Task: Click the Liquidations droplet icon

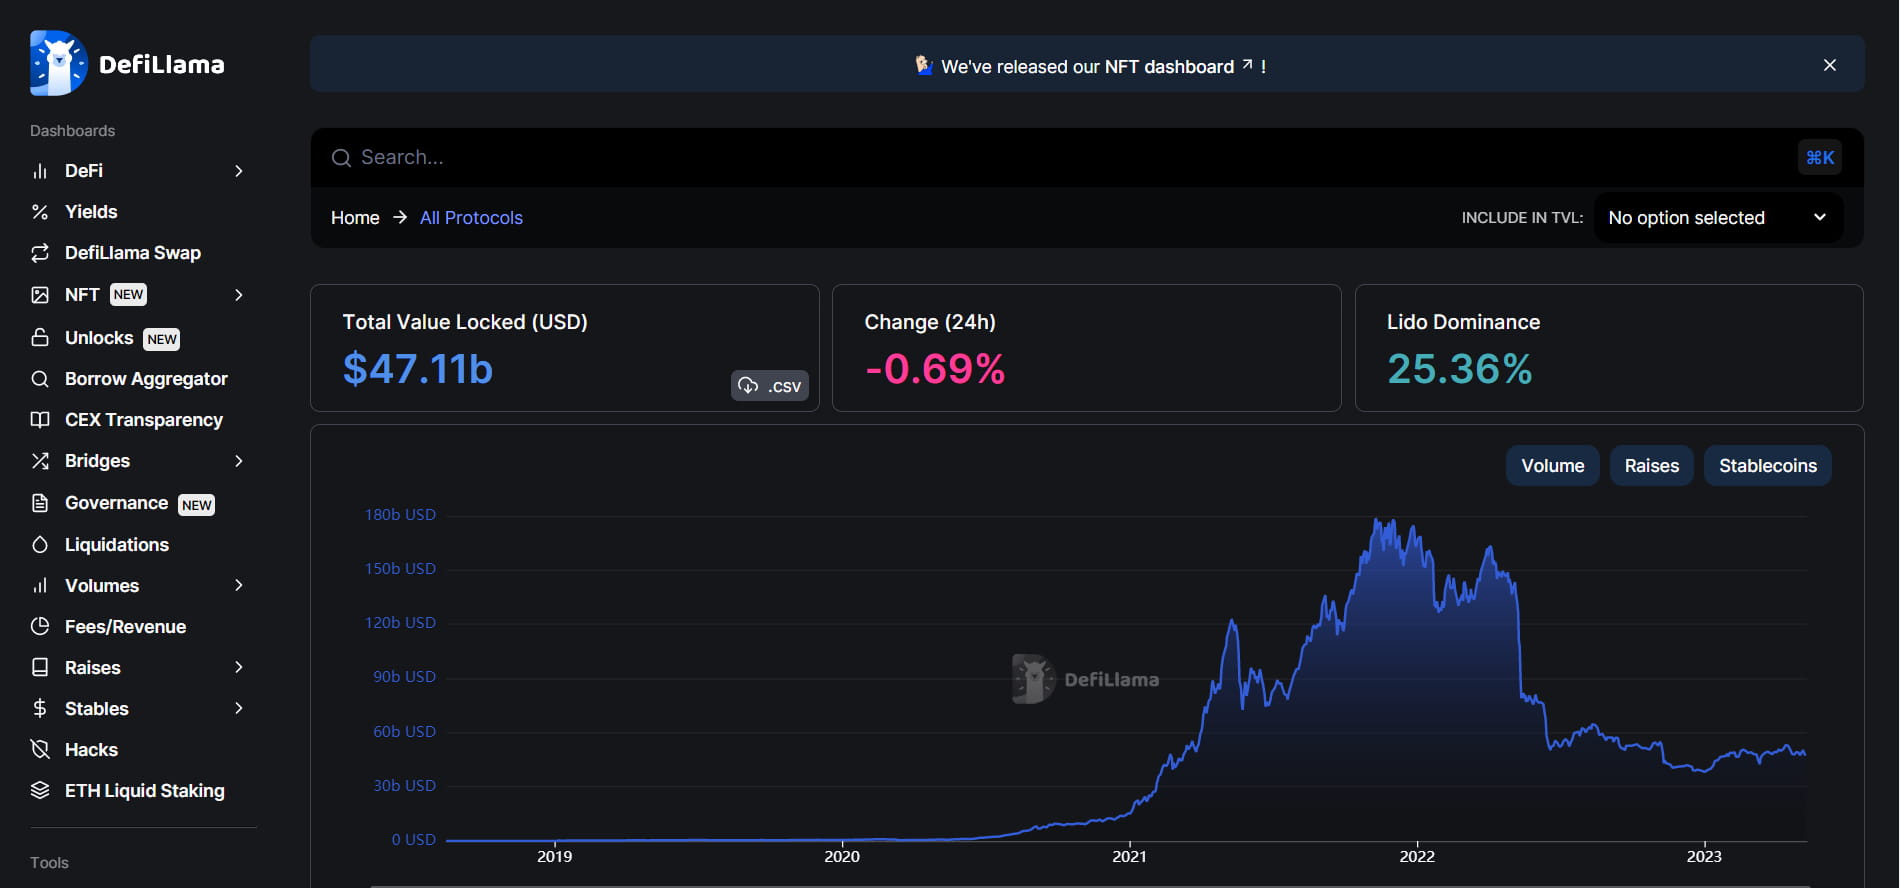Action: (40, 545)
